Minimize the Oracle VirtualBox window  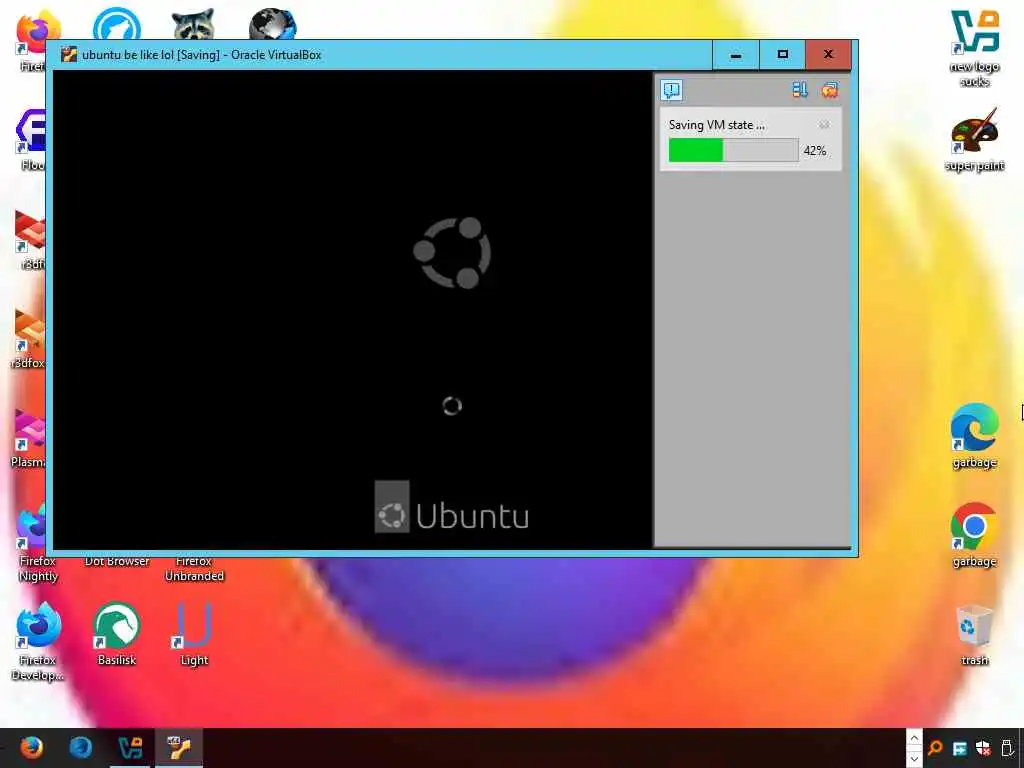click(735, 55)
